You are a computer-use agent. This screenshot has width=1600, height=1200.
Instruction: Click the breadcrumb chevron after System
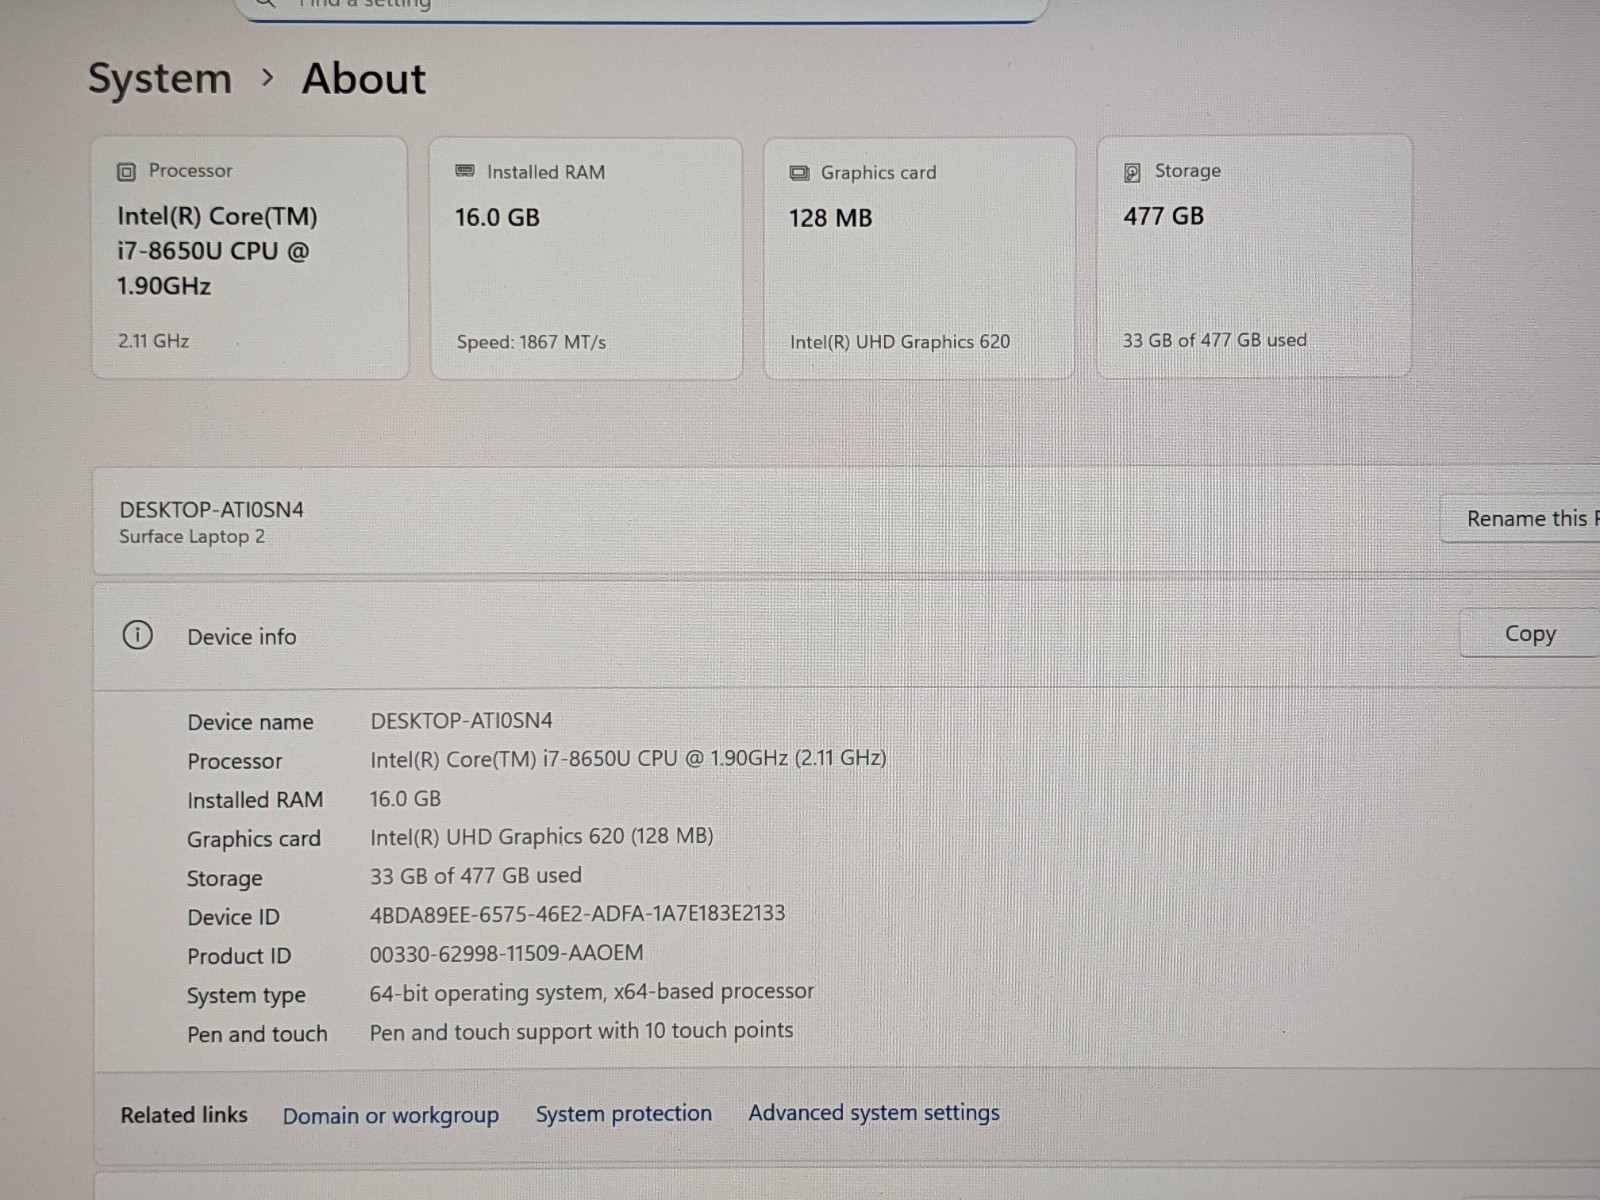267,77
